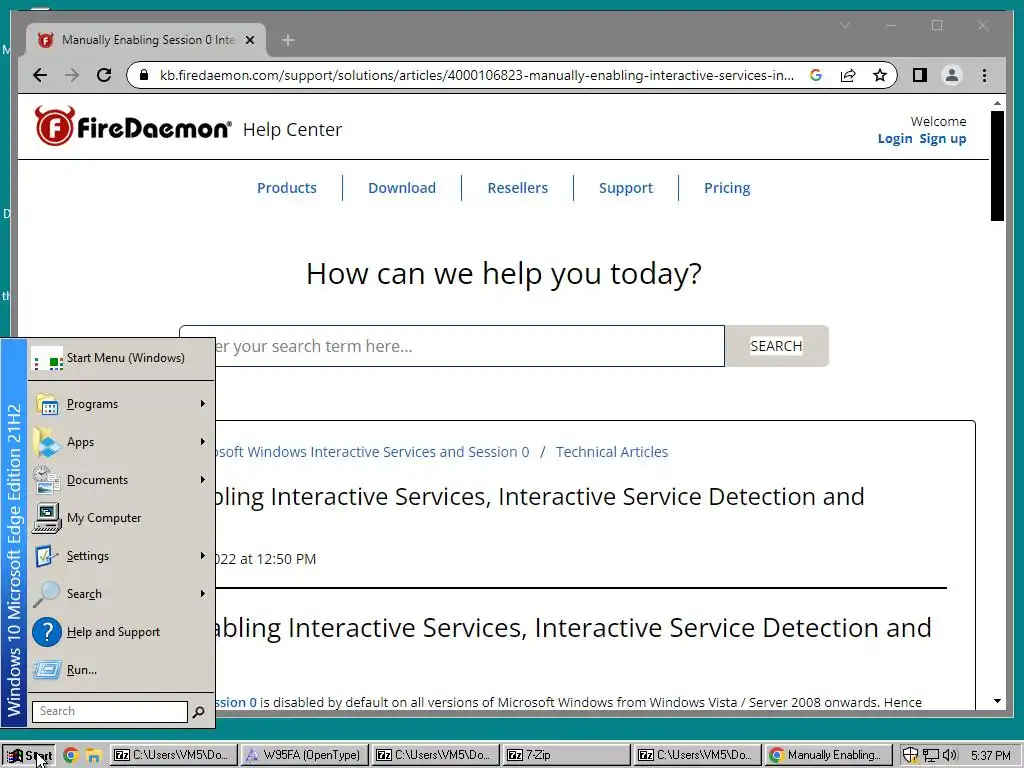This screenshot has width=1024, height=768.
Task: Open Resellers navigation link
Action: point(517,188)
